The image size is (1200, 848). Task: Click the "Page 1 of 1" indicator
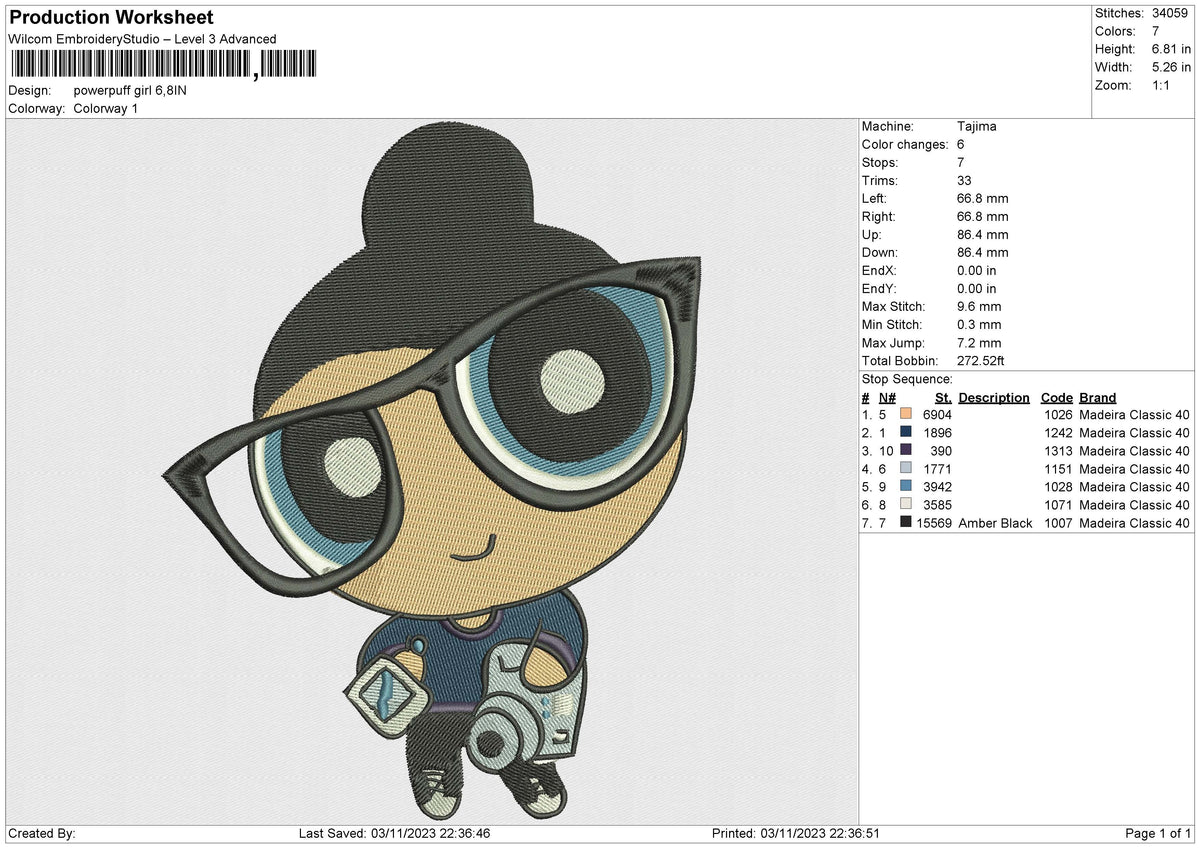pos(1159,833)
